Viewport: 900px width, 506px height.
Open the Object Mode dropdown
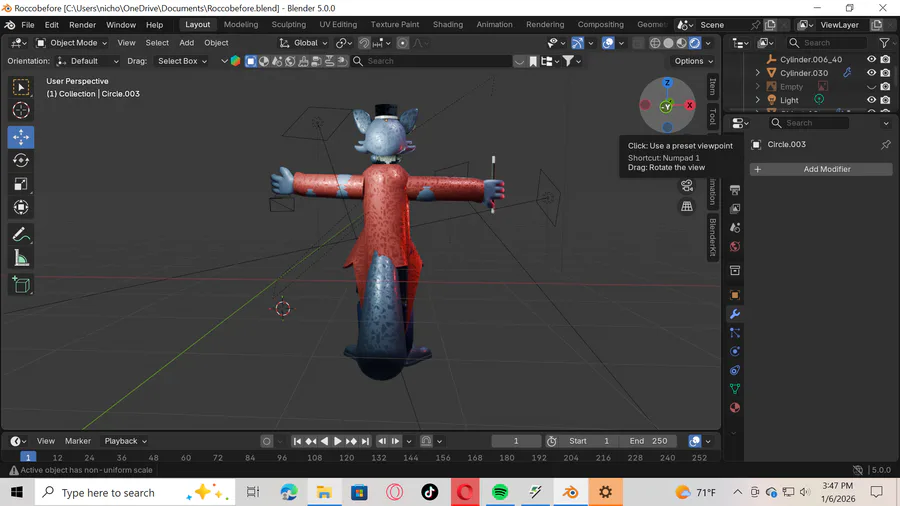tap(74, 43)
